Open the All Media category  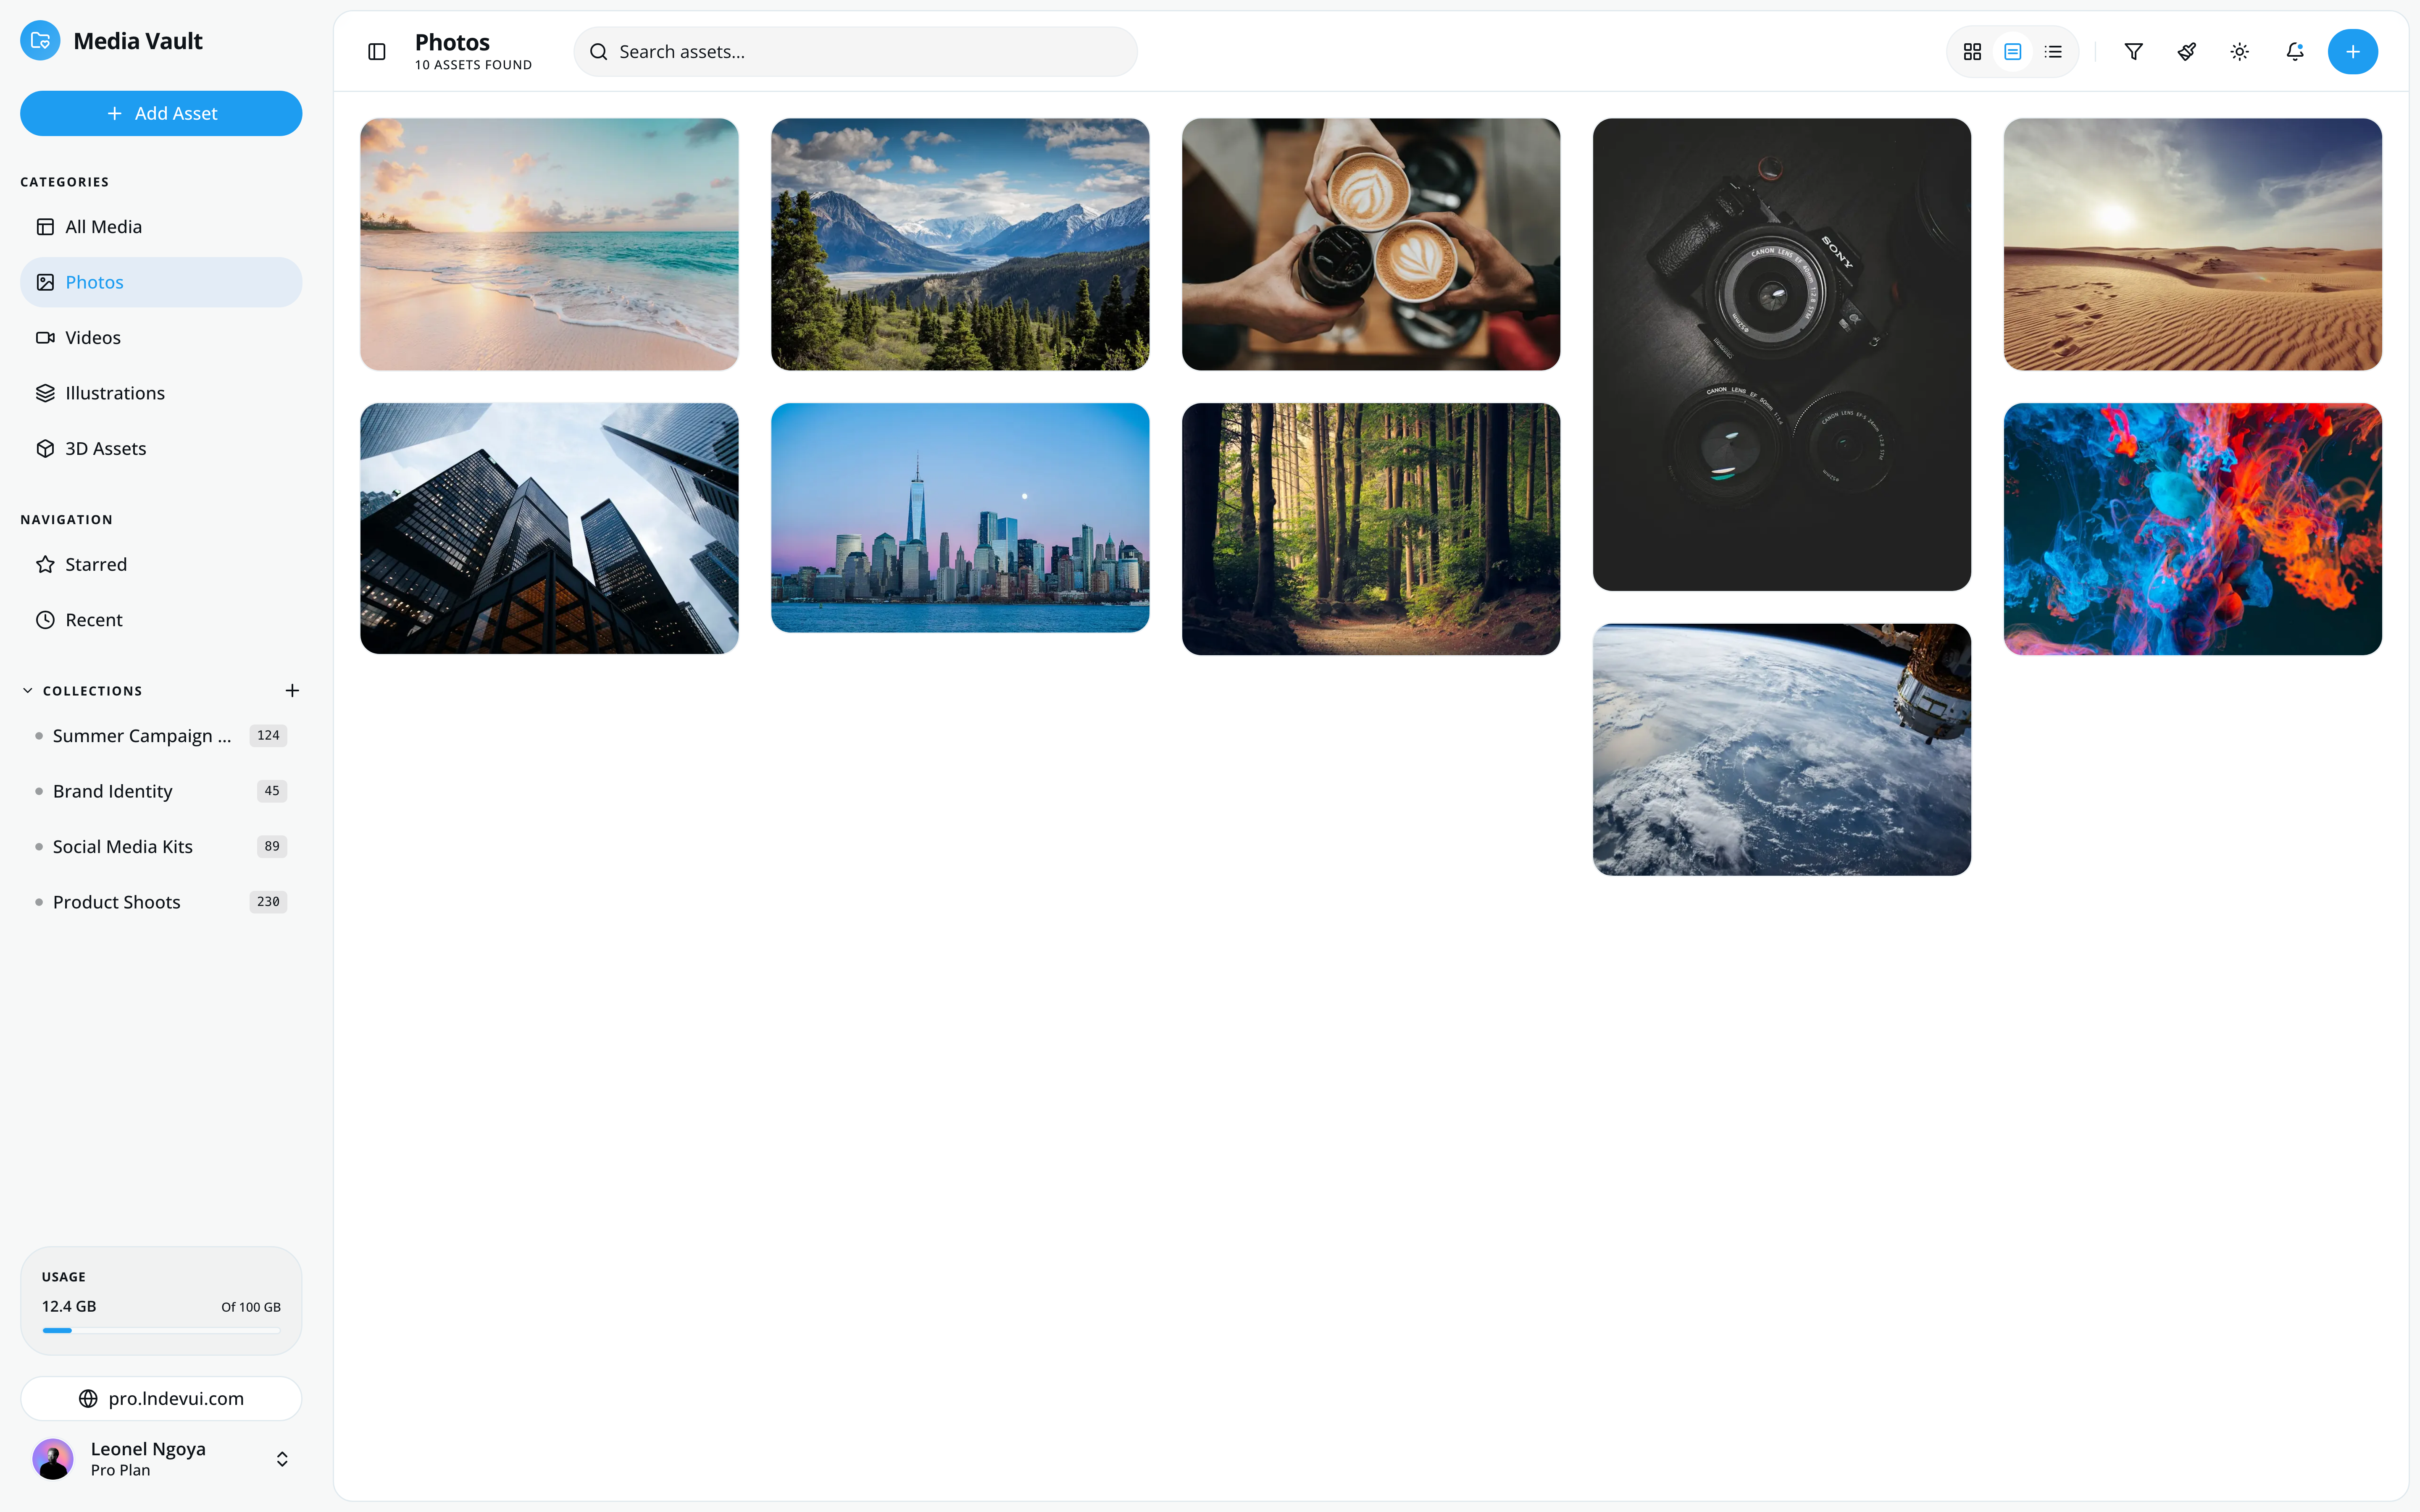[x=161, y=227]
